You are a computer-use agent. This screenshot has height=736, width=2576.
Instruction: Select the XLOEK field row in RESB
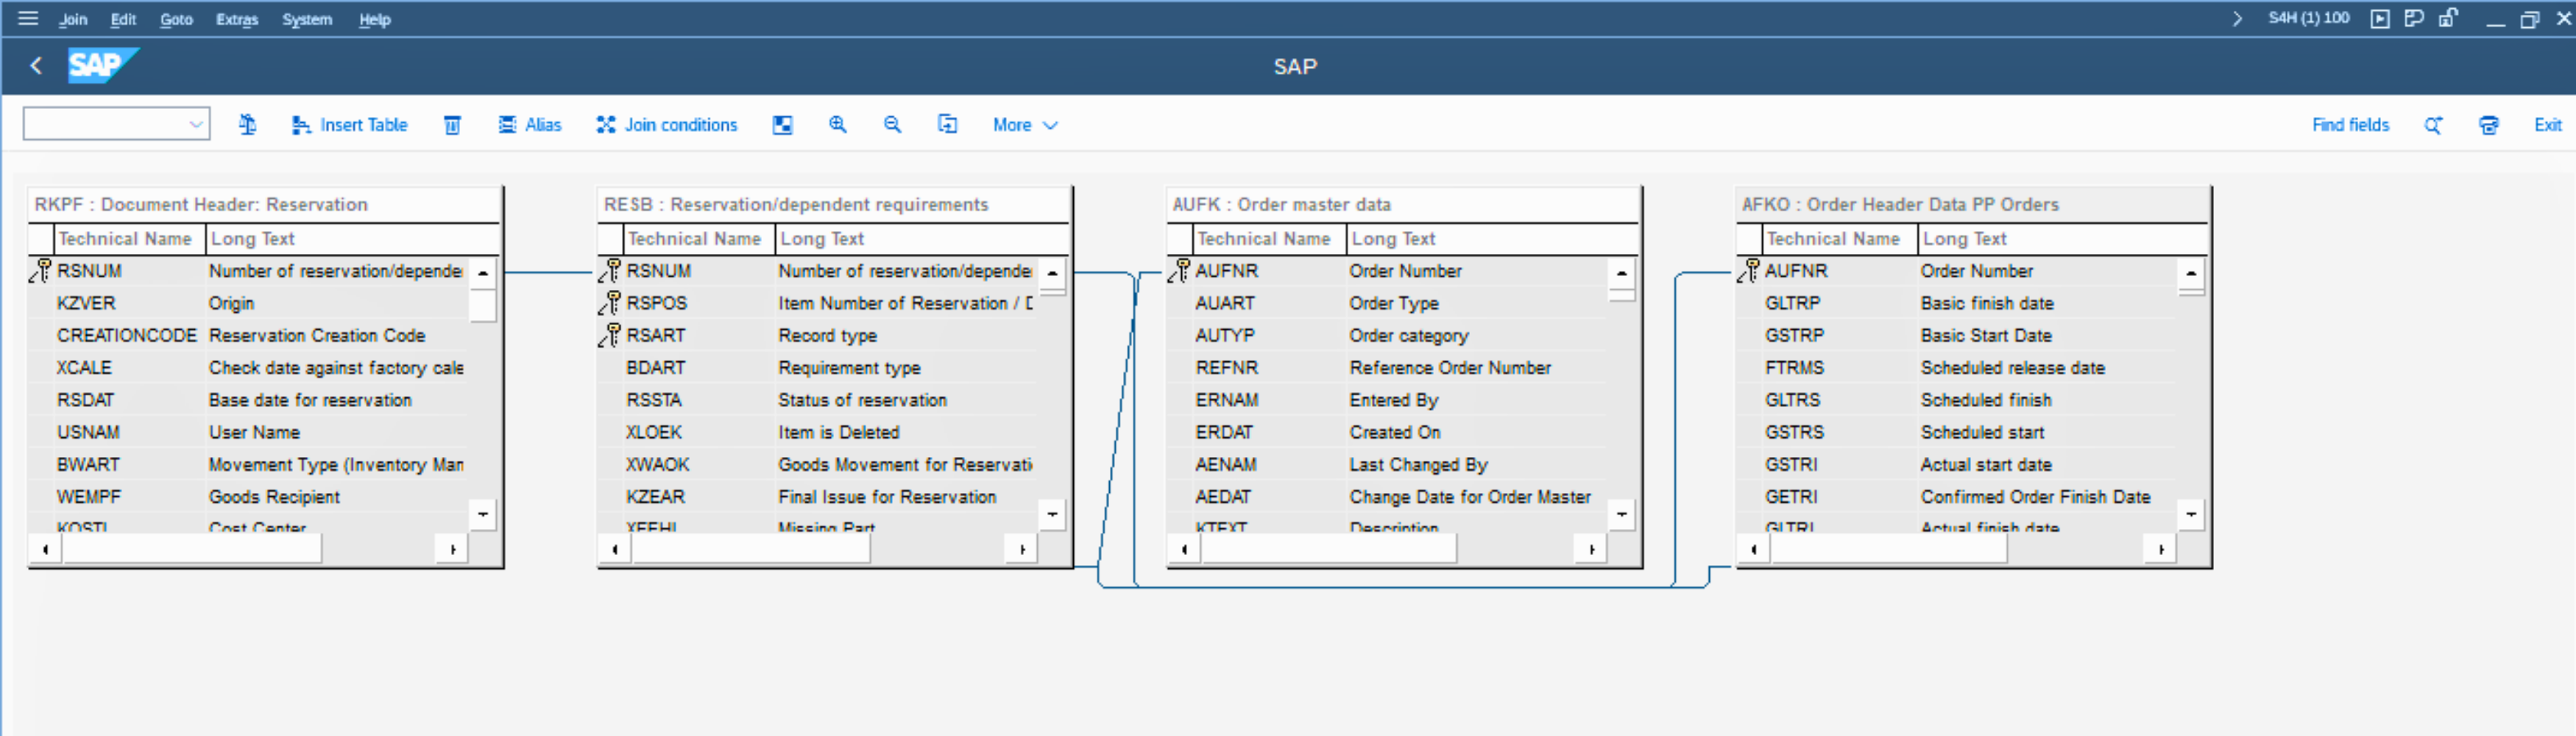pos(654,432)
